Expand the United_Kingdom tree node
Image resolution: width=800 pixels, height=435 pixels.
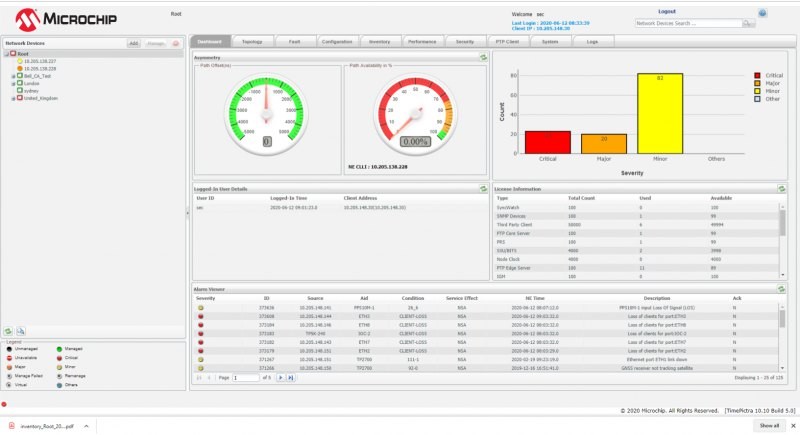(x=12, y=98)
